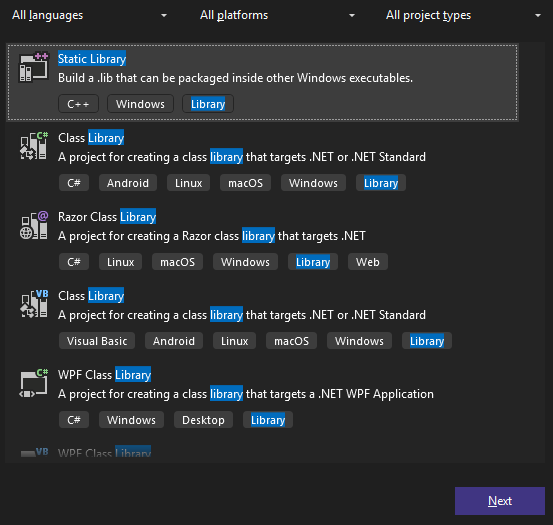The image size is (553, 525).
Task: Click the Android tag on C# Class Library
Action: coord(128,183)
